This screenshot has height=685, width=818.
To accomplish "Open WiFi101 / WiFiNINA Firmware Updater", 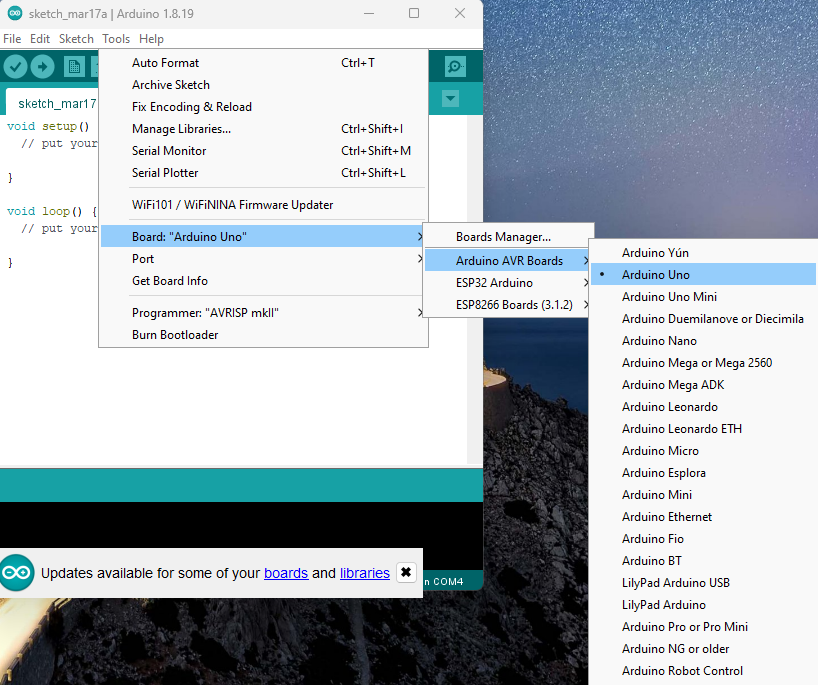I will click(x=263, y=205).
